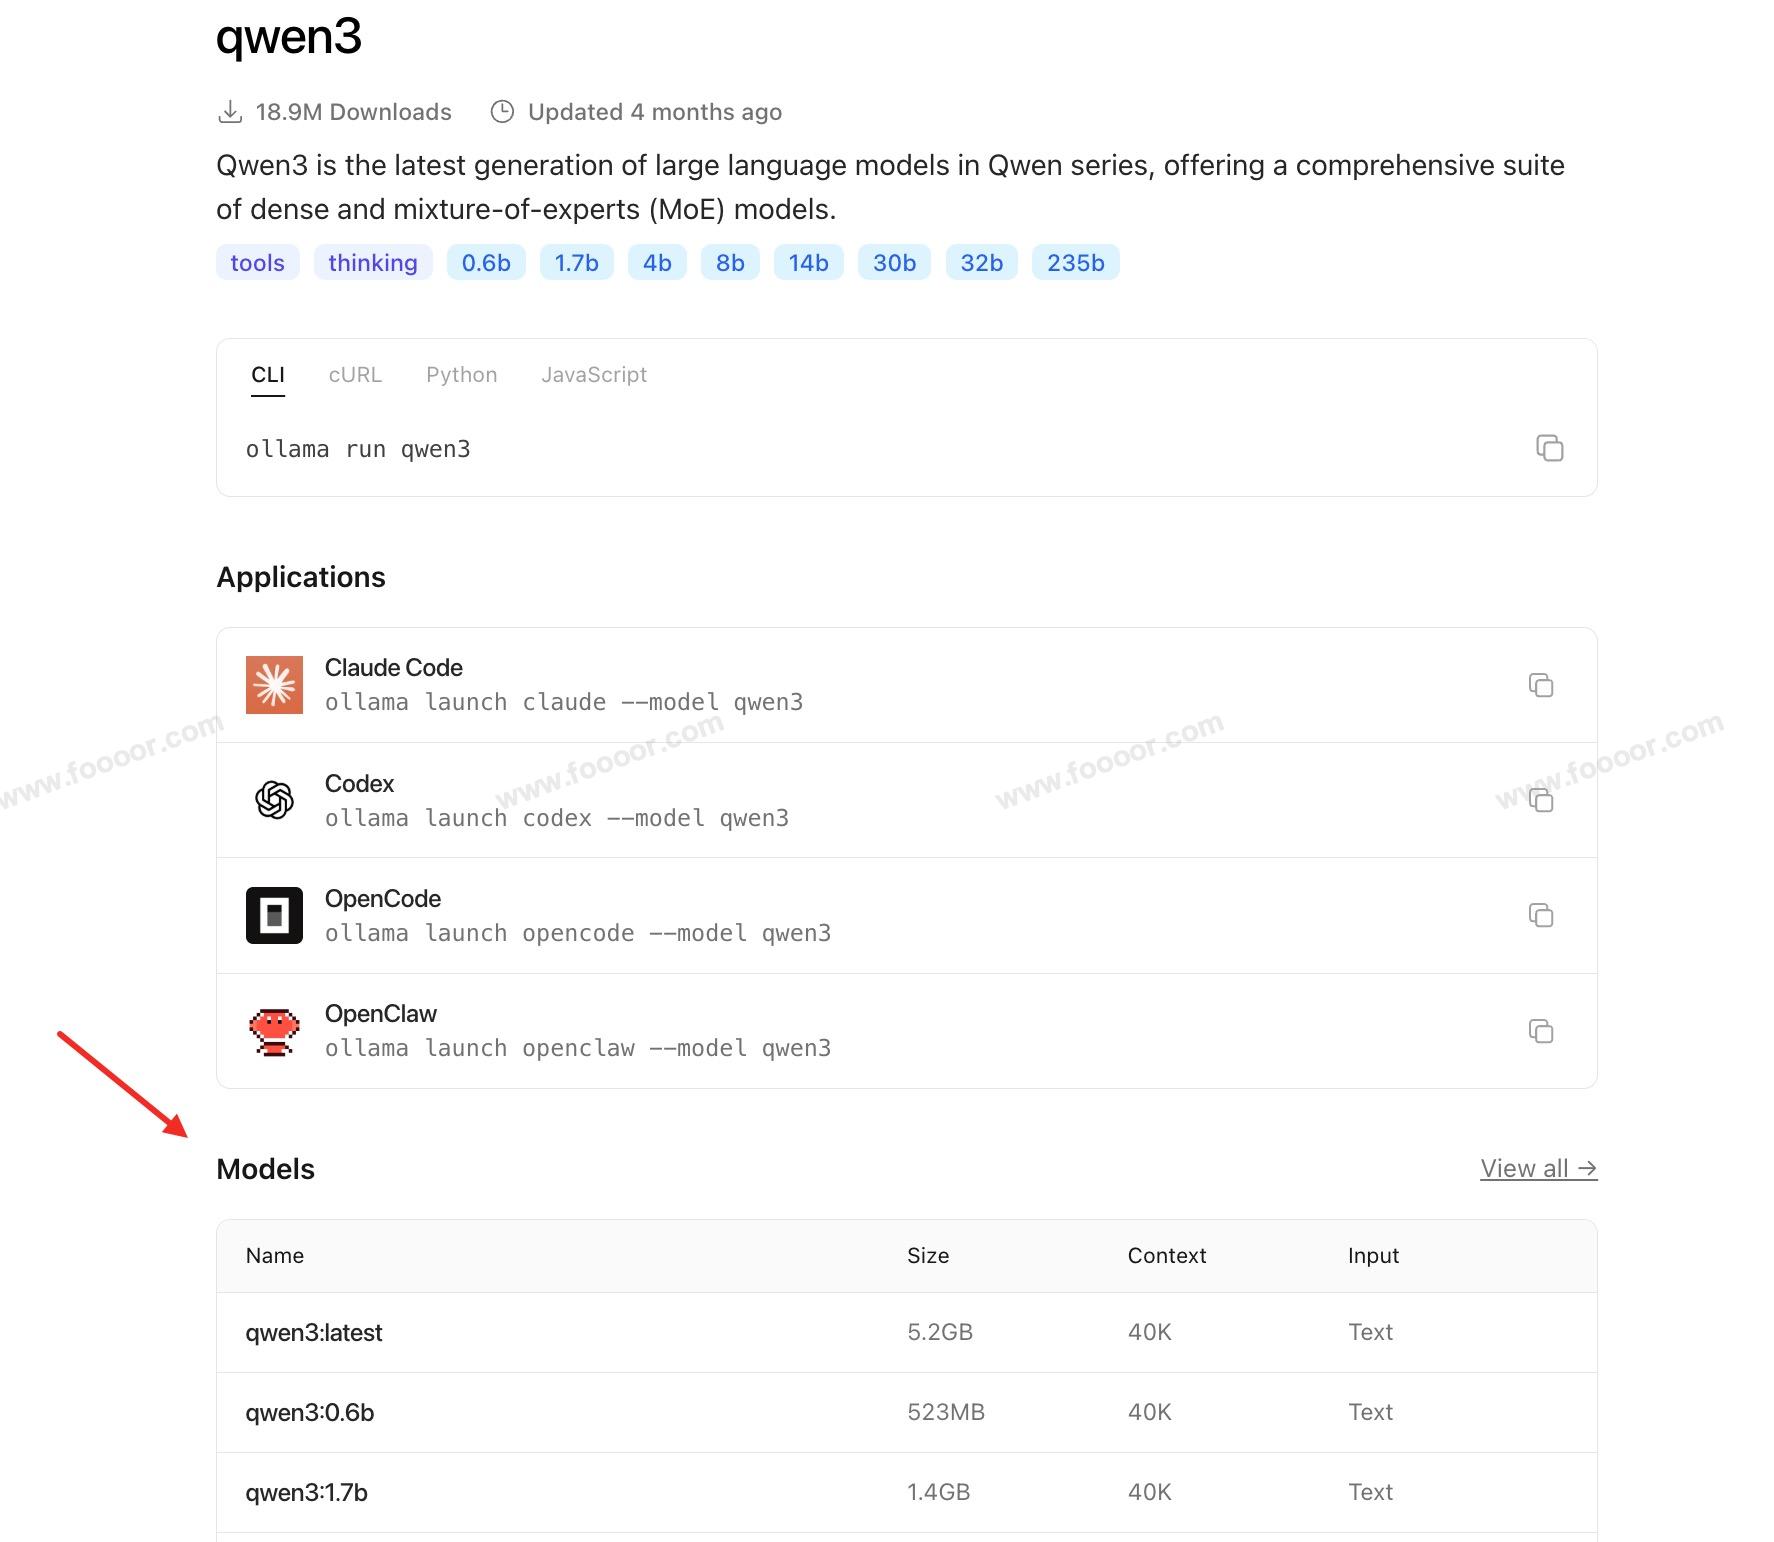Copy the Claude Code launch command
The height and width of the screenshot is (1542, 1774).
[1541, 685]
